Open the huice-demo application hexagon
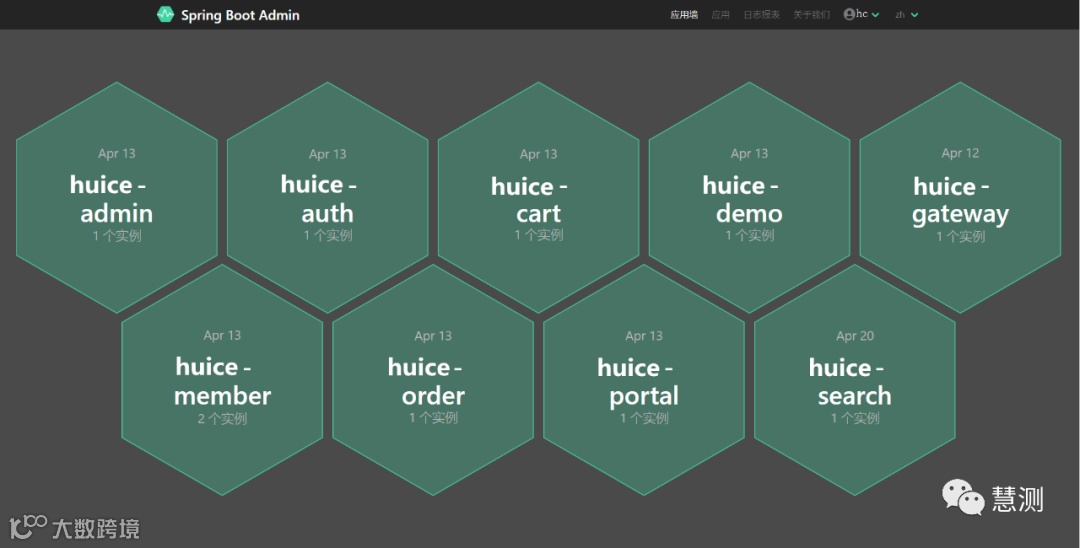 [x=749, y=198]
